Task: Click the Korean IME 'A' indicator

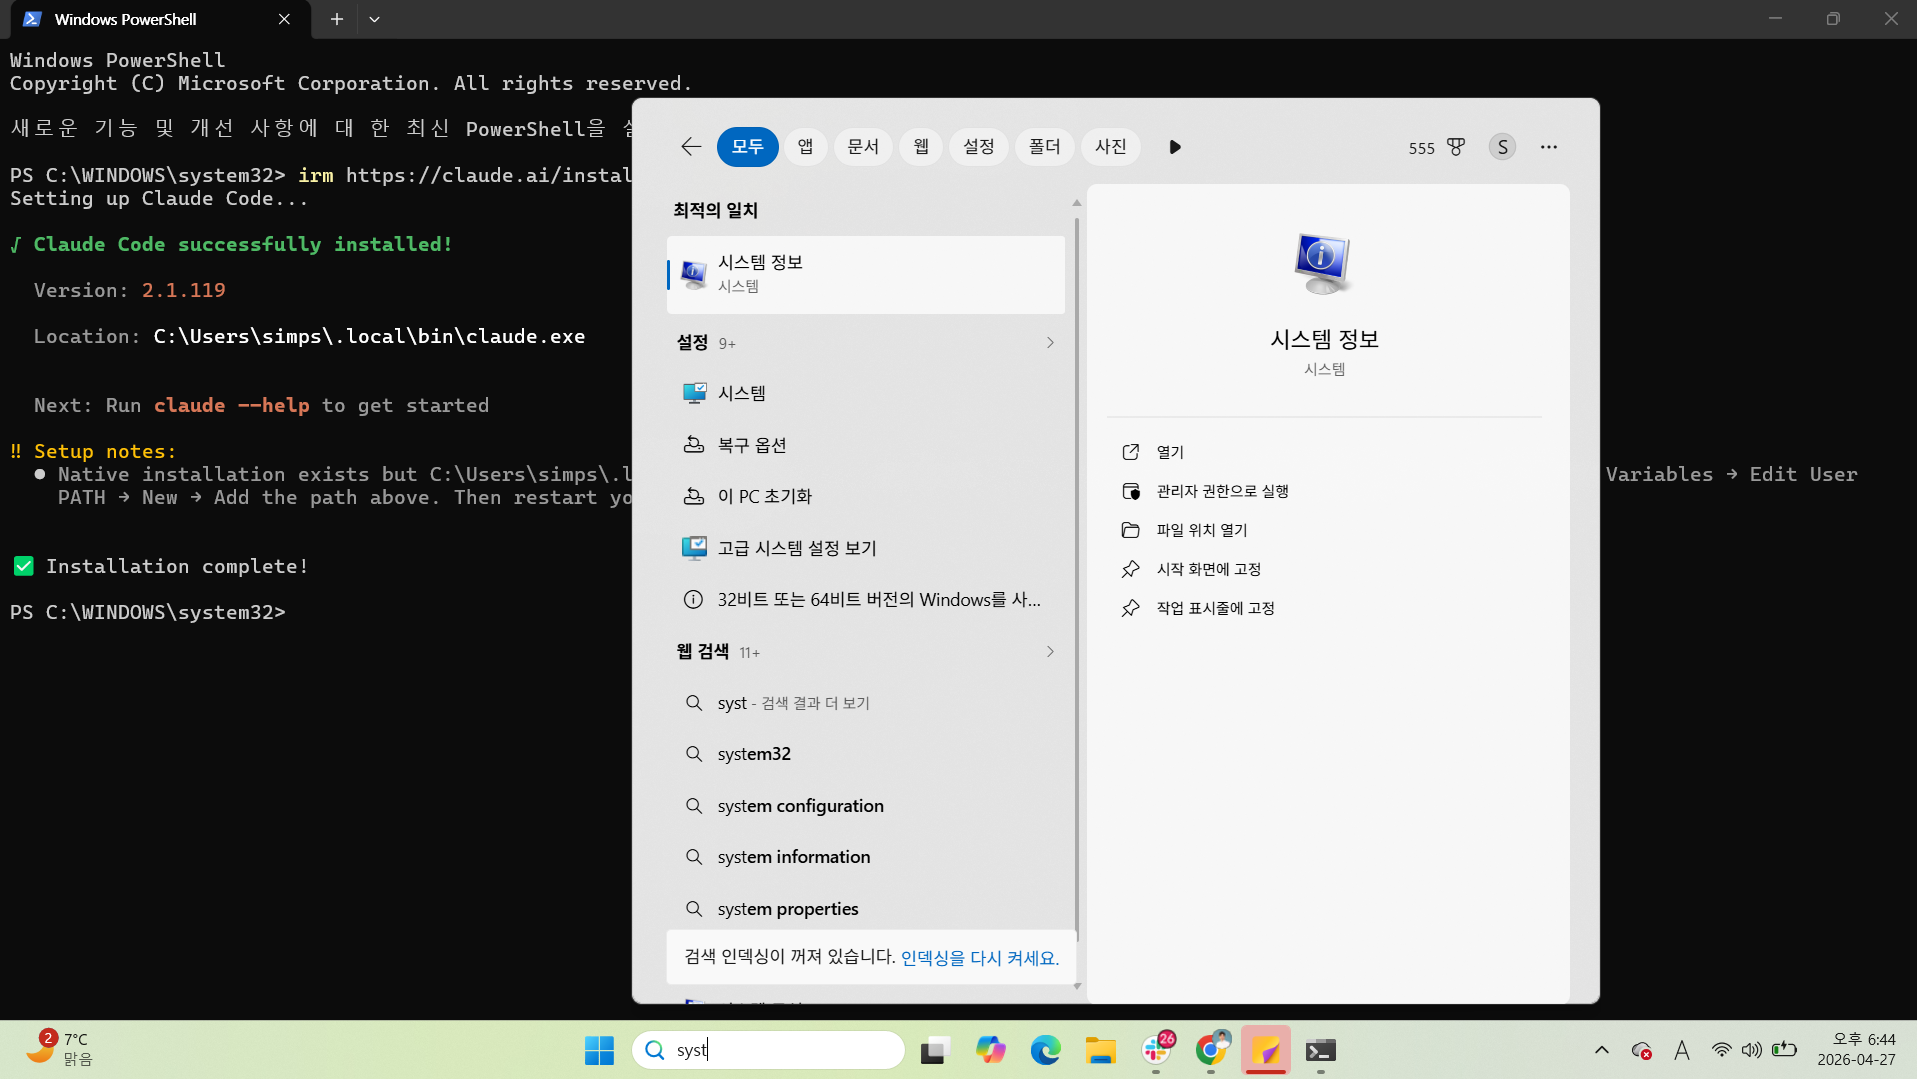Action: tap(1682, 1050)
